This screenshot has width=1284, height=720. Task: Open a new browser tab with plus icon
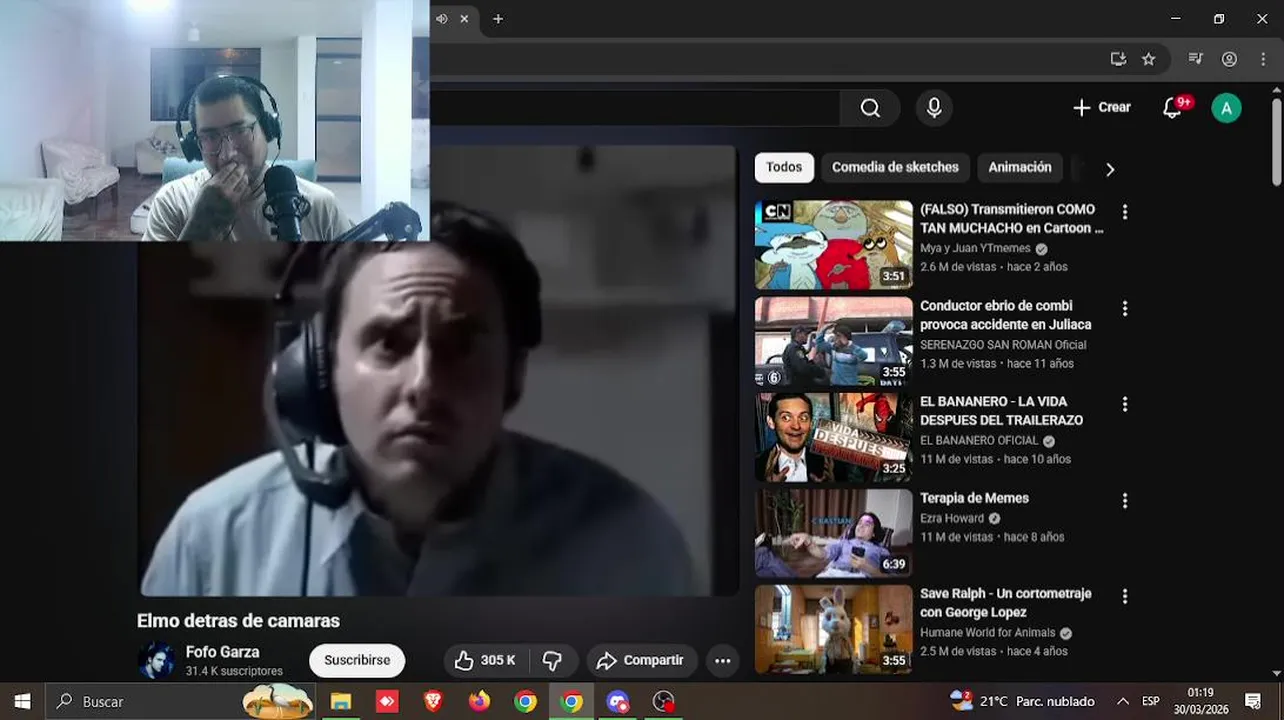(x=498, y=19)
